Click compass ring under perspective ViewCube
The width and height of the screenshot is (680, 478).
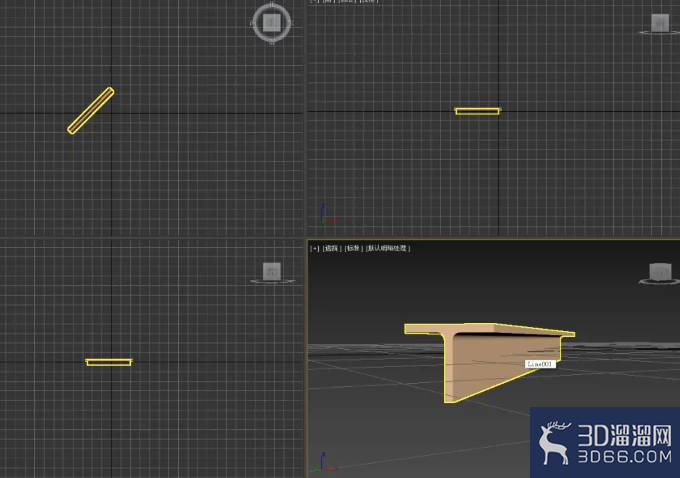[x=660, y=282]
